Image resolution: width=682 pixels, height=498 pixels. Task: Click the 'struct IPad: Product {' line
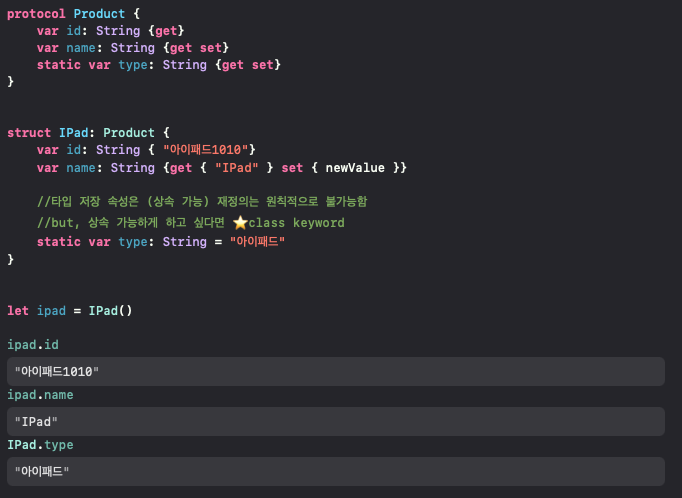point(88,133)
